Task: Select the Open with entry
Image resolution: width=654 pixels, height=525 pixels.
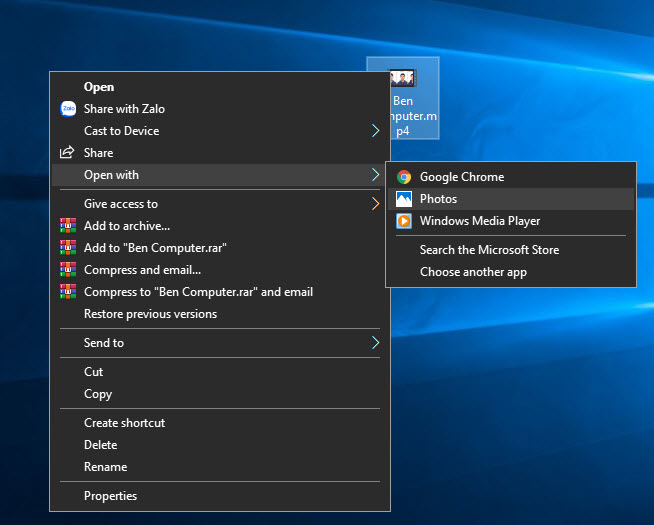Action: click(220, 175)
